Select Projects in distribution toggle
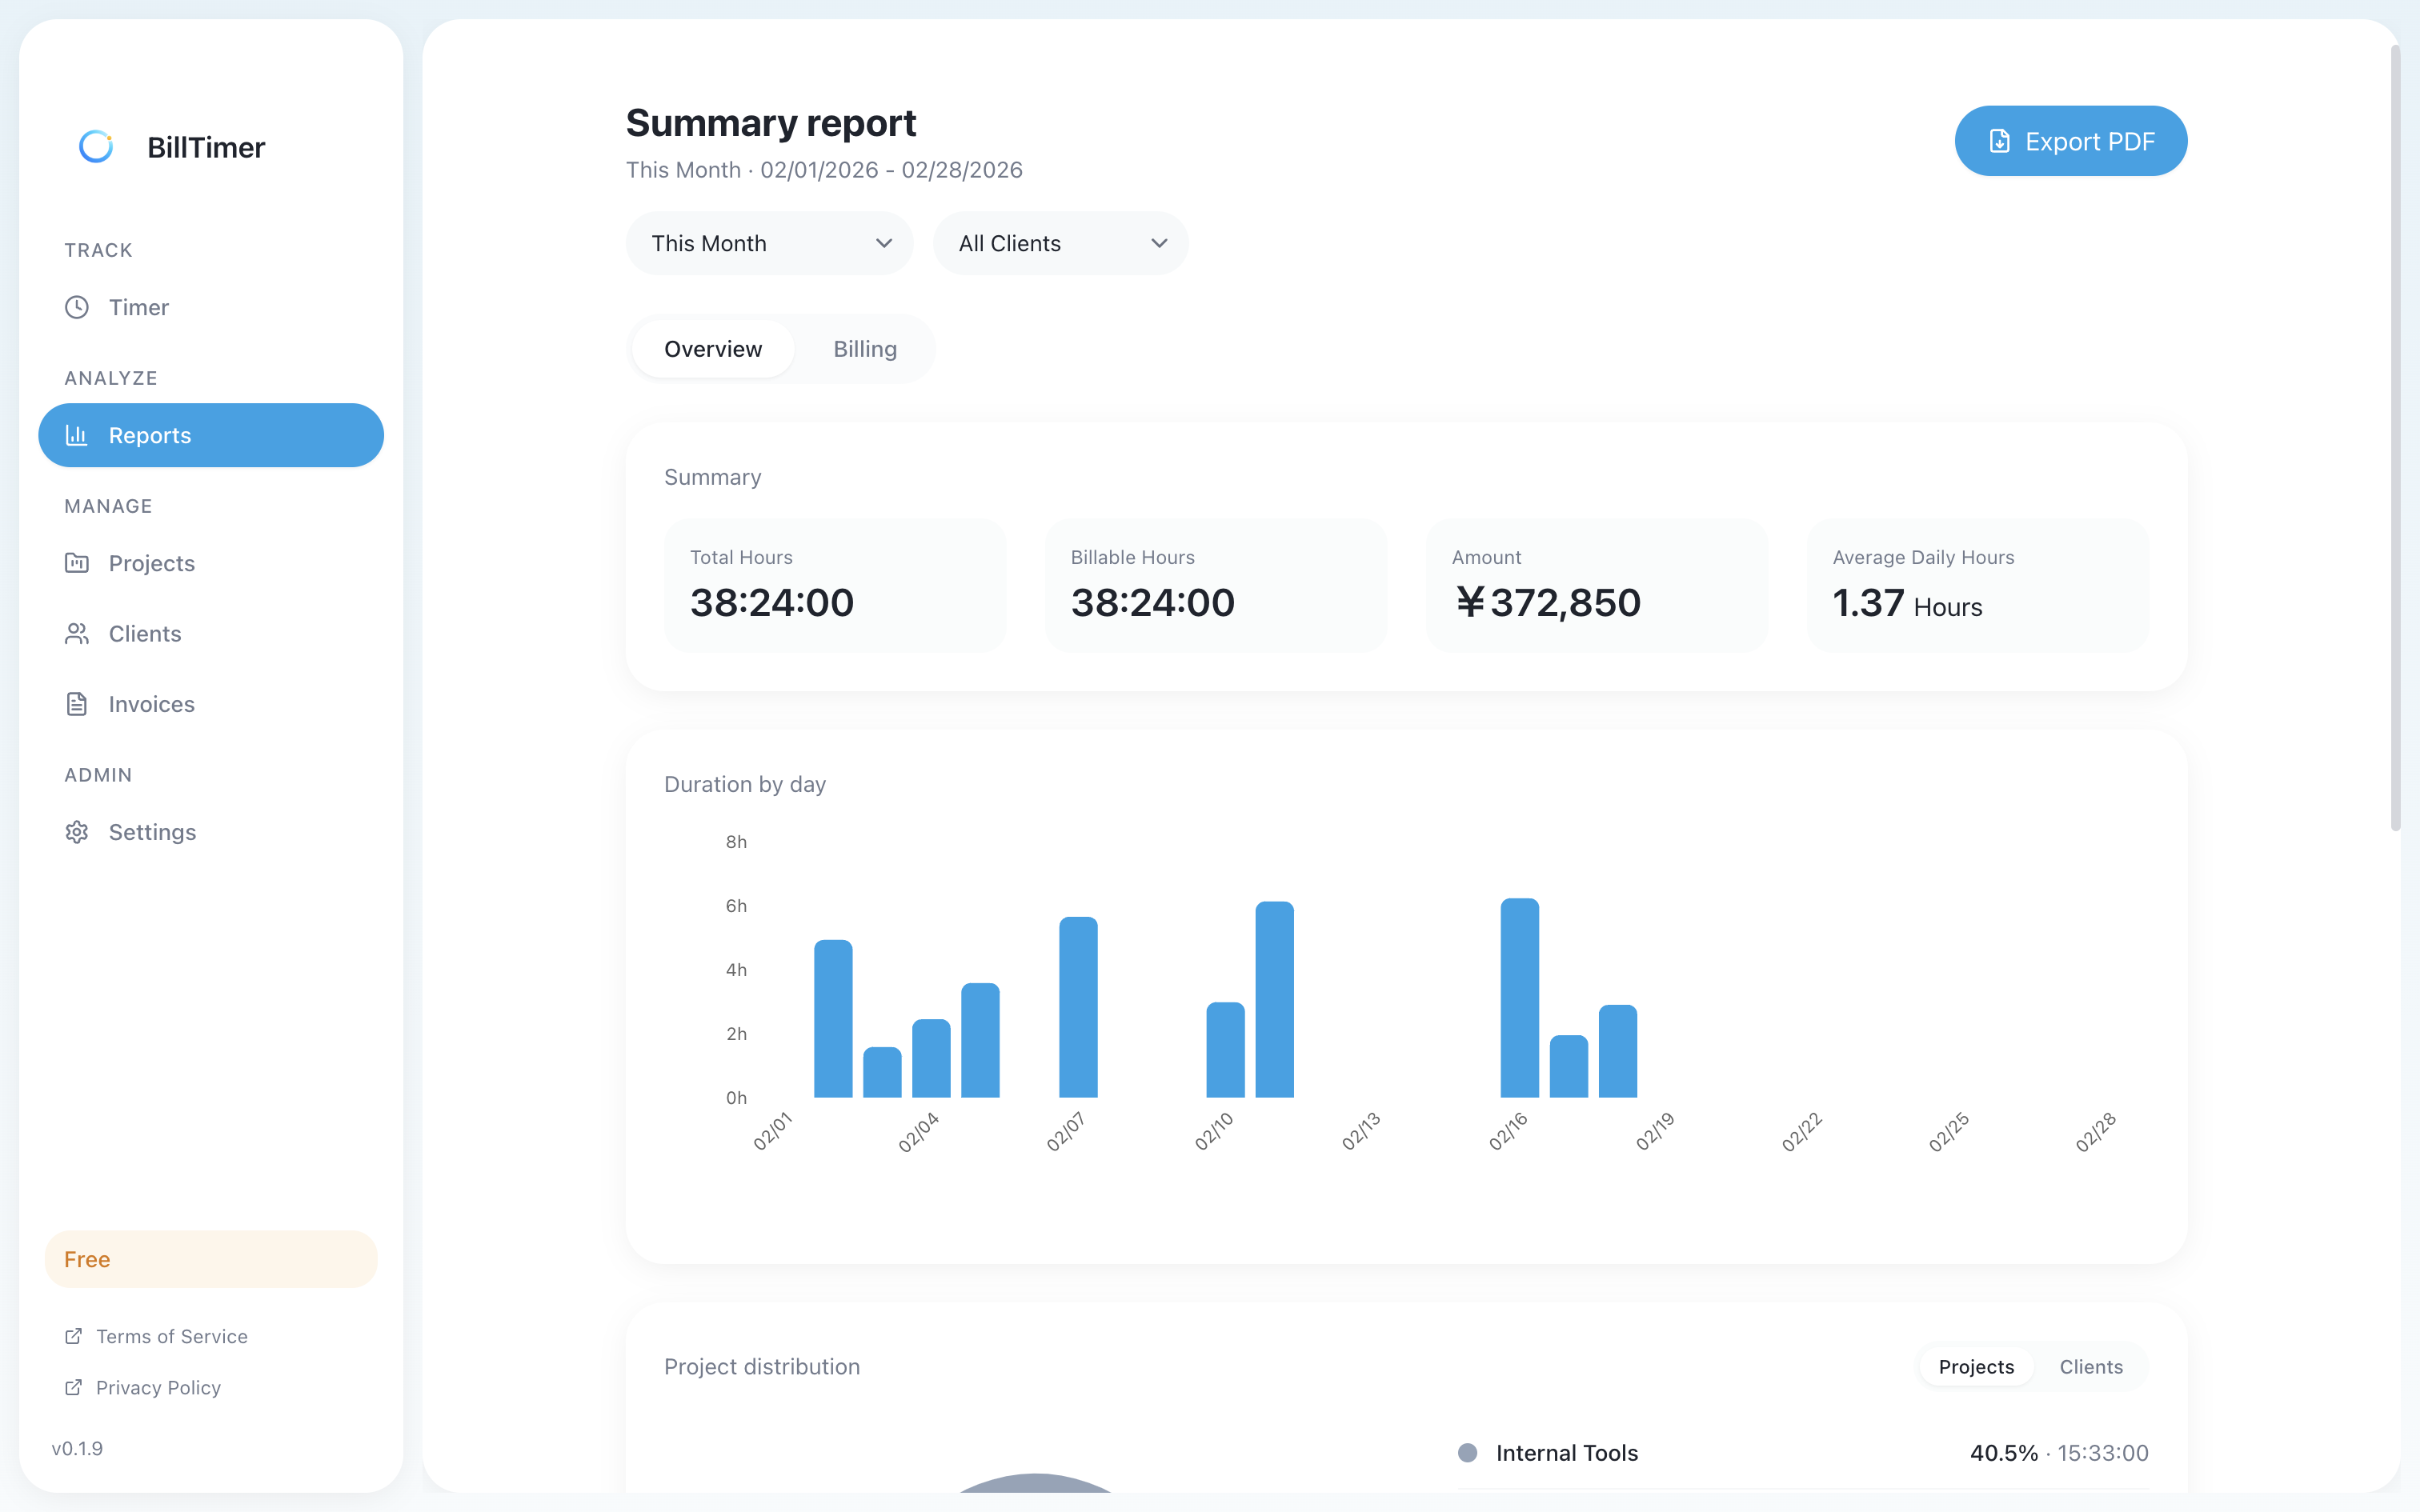Screen dimensions: 2420x1512 pyautogui.click(x=1976, y=1367)
